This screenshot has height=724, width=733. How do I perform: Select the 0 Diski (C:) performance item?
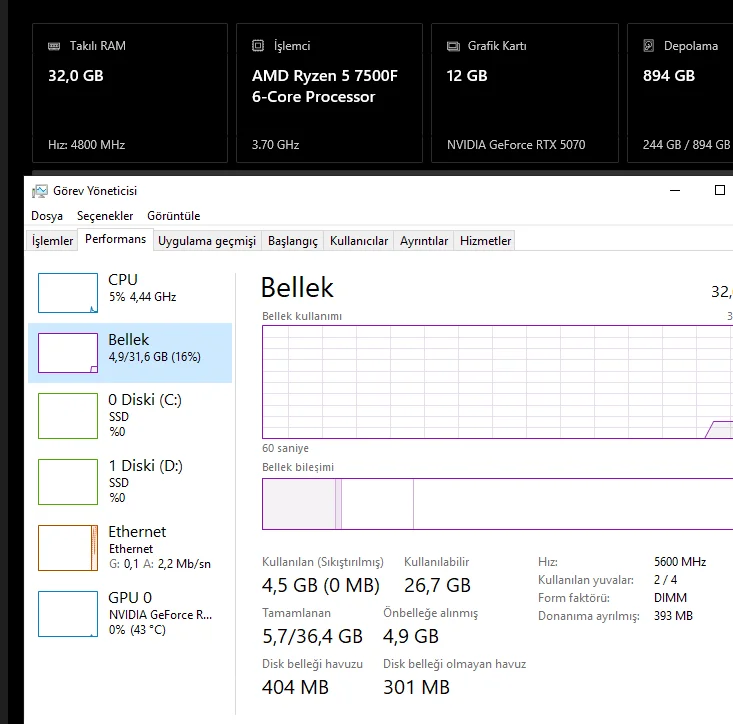[x=130, y=415]
